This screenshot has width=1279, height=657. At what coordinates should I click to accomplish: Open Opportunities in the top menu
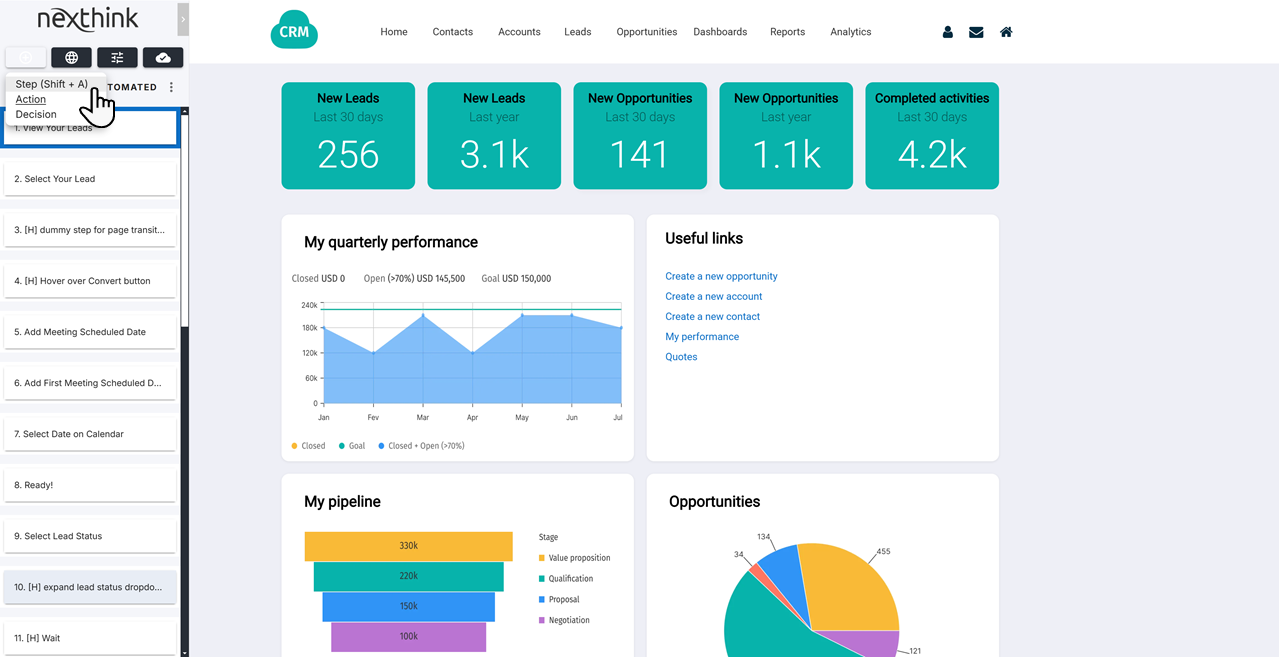(x=647, y=32)
